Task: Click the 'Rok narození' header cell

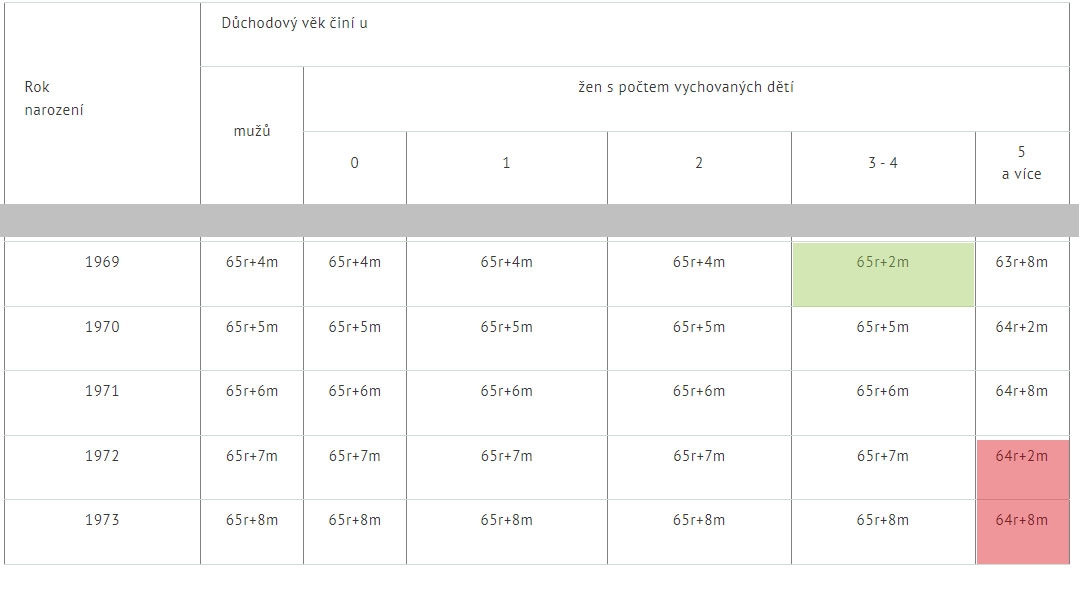Action: (103, 103)
